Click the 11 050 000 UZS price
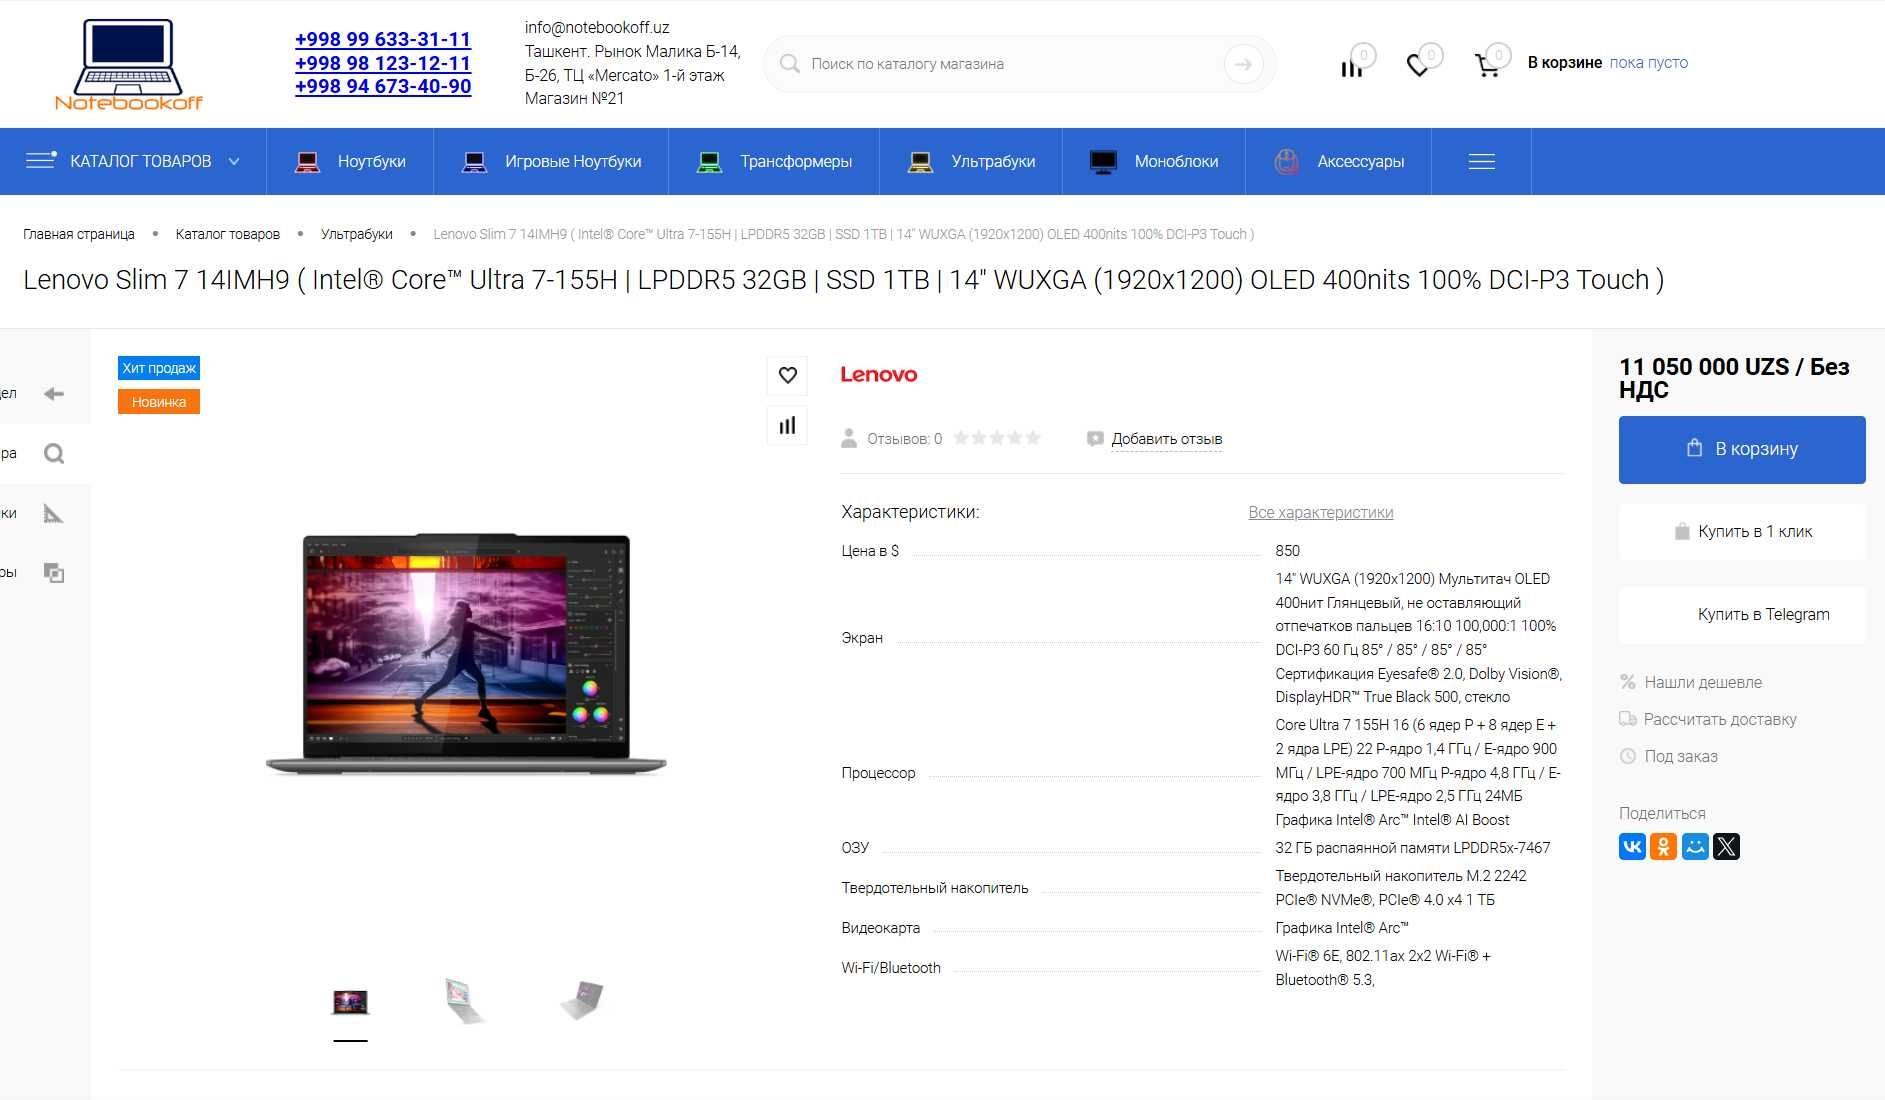 [x=1734, y=378]
